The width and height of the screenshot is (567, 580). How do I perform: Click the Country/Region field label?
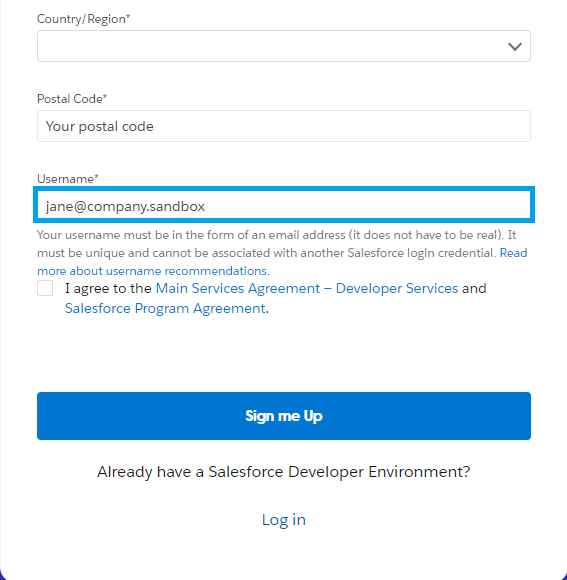pos(84,19)
